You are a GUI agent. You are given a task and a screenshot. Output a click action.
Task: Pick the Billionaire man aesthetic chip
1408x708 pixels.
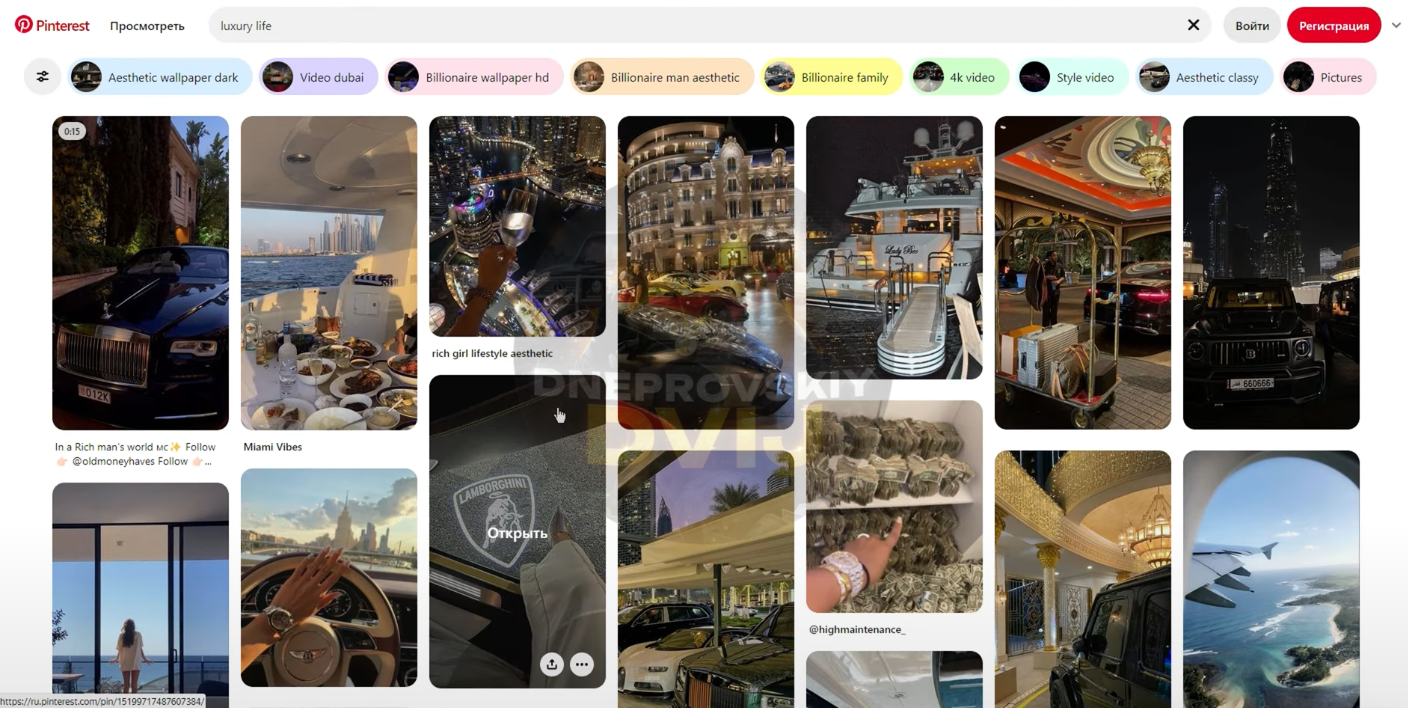(662, 77)
